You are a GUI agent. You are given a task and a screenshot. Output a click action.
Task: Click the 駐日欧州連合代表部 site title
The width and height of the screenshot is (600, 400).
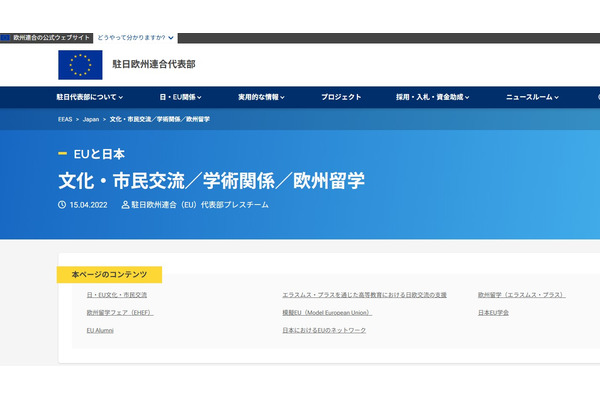pyautogui.click(x=154, y=64)
